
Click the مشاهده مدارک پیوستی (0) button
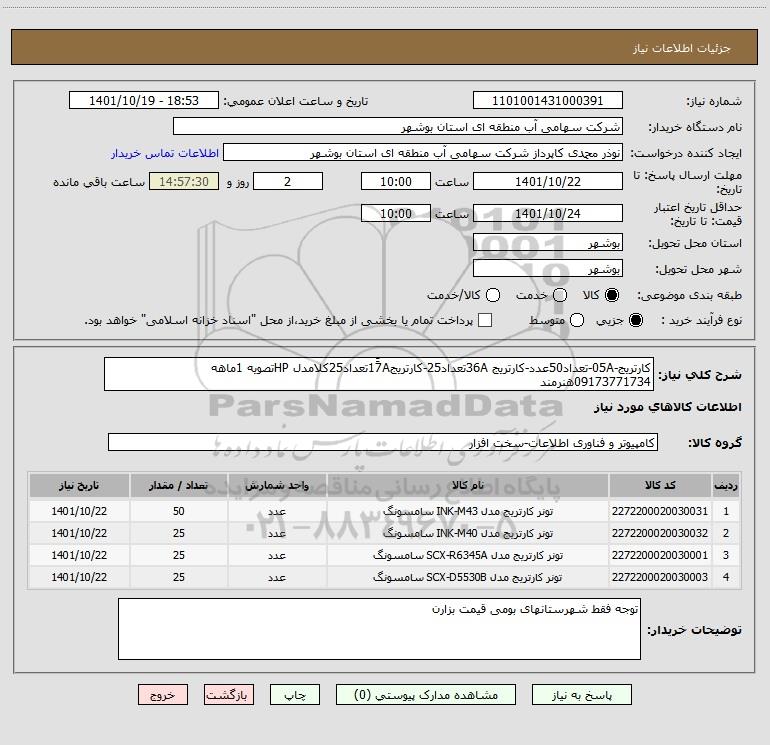tap(426, 695)
